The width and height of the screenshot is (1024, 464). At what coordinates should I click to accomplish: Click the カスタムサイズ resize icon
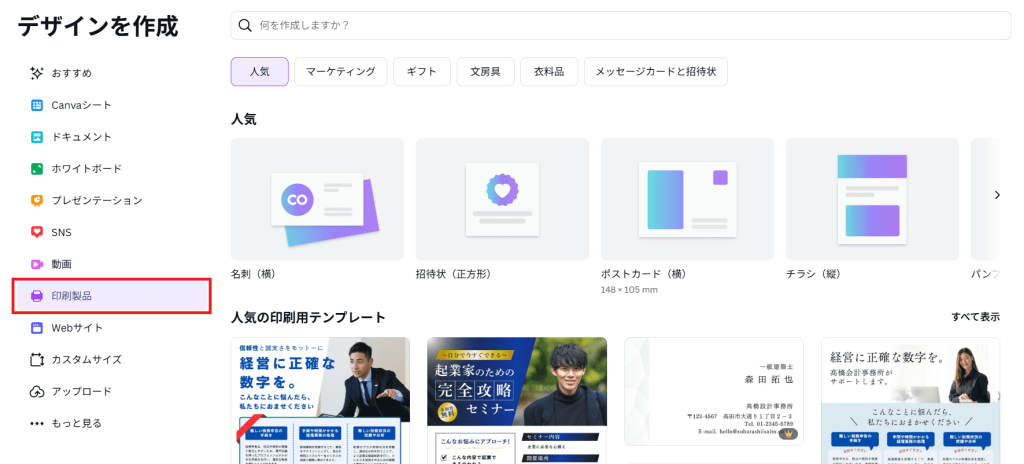coord(37,359)
